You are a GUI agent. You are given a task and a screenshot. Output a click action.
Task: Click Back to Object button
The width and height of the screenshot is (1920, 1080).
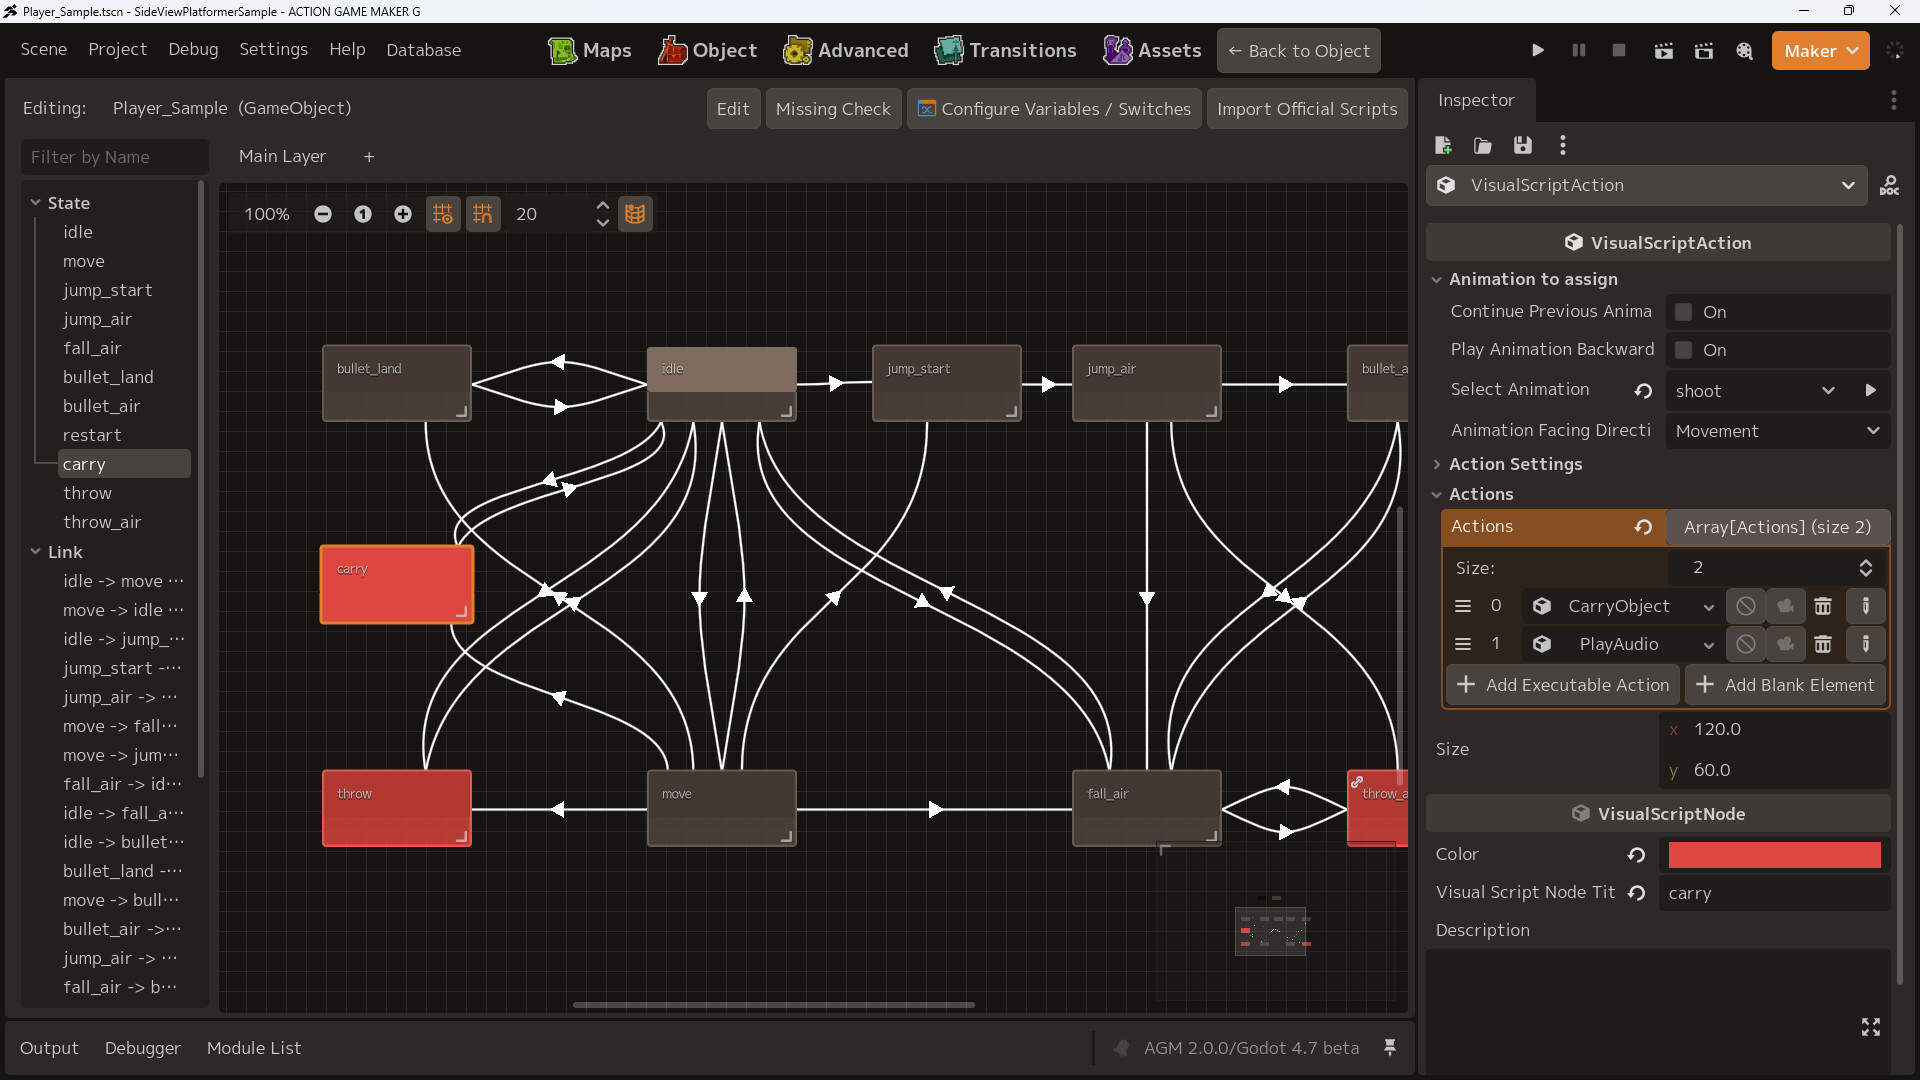pyautogui.click(x=1299, y=51)
